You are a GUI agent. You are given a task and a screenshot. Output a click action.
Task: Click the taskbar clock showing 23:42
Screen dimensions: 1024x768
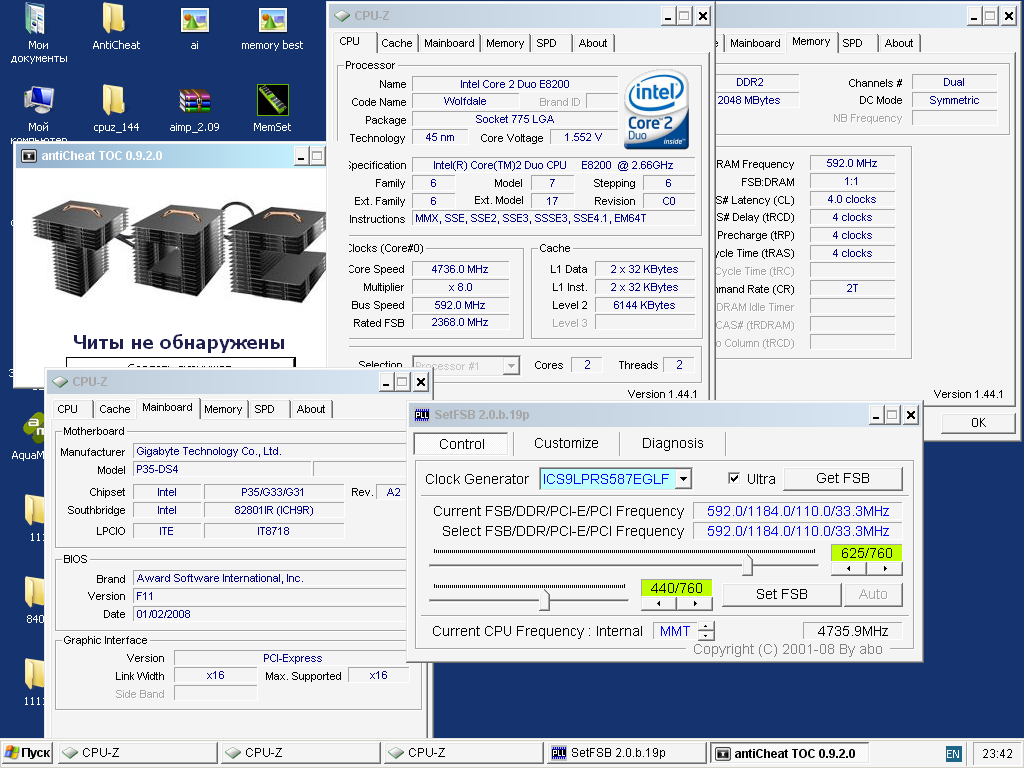tap(997, 754)
